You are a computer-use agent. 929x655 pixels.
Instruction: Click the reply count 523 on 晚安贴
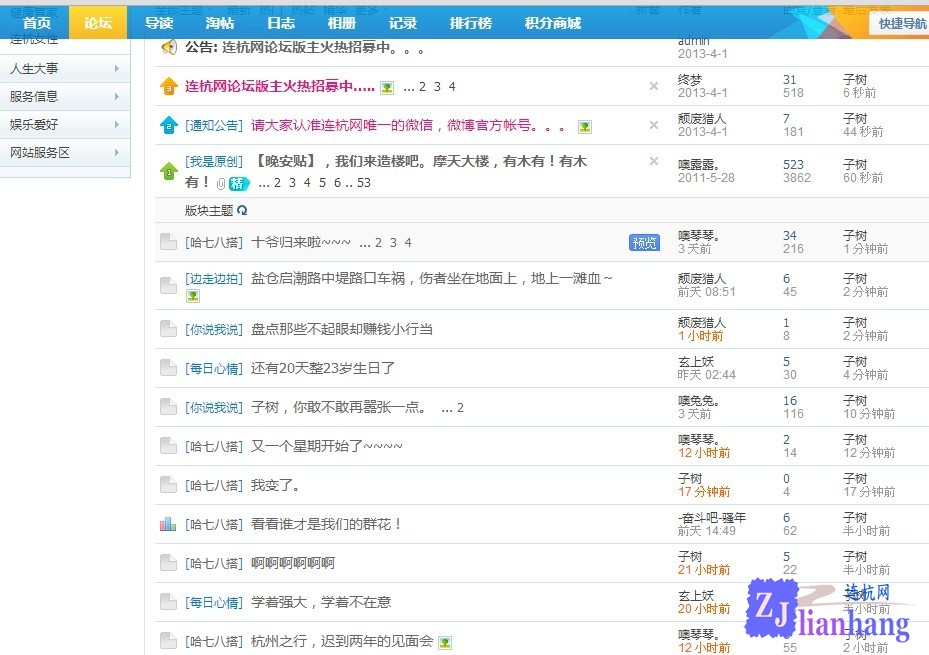(793, 165)
